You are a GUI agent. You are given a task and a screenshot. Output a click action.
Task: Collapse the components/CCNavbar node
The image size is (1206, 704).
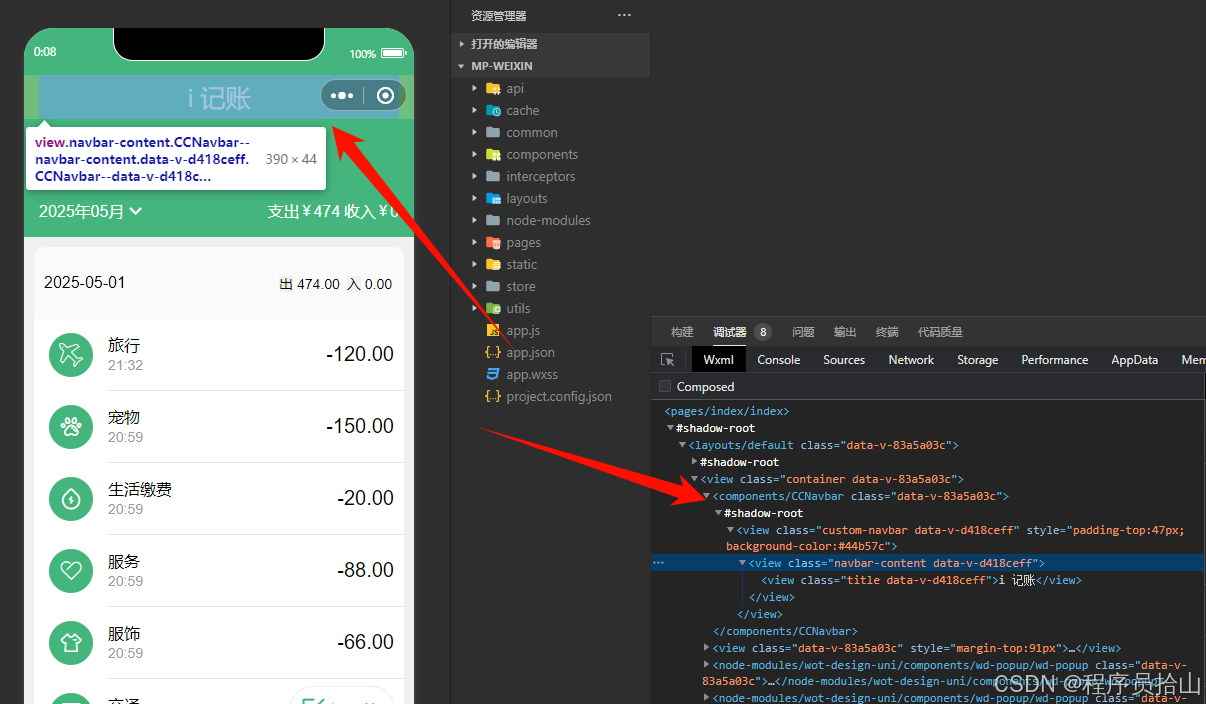707,496
